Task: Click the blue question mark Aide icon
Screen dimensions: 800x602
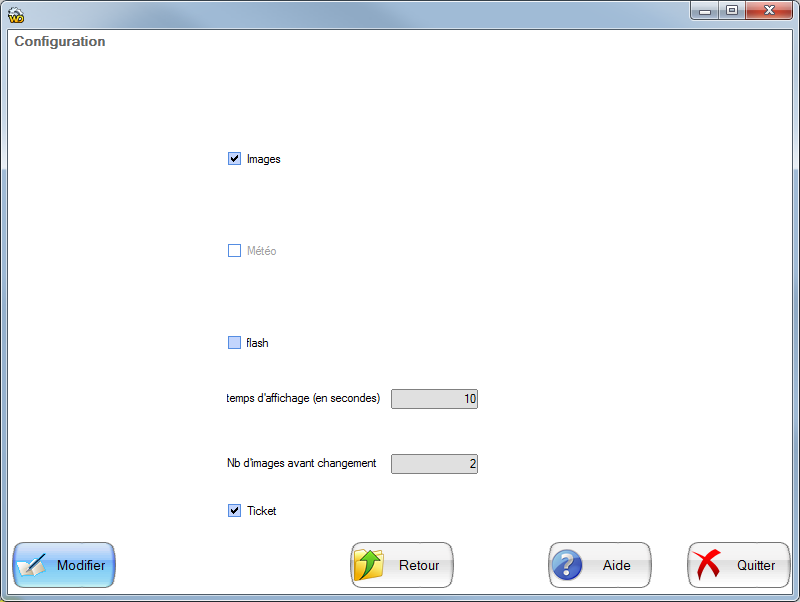Action: tap(567, 565)
